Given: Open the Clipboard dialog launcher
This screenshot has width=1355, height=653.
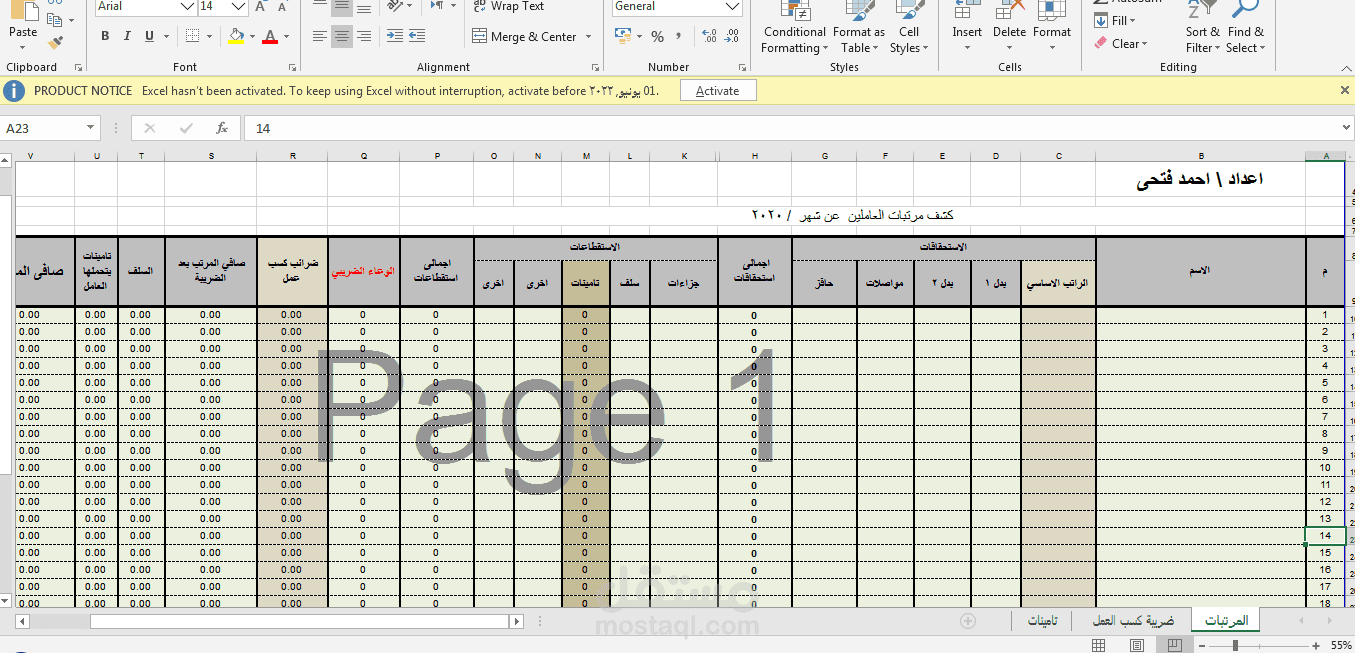Looking at the screenshot, I should pyautogui.click(x=78, y=68).
